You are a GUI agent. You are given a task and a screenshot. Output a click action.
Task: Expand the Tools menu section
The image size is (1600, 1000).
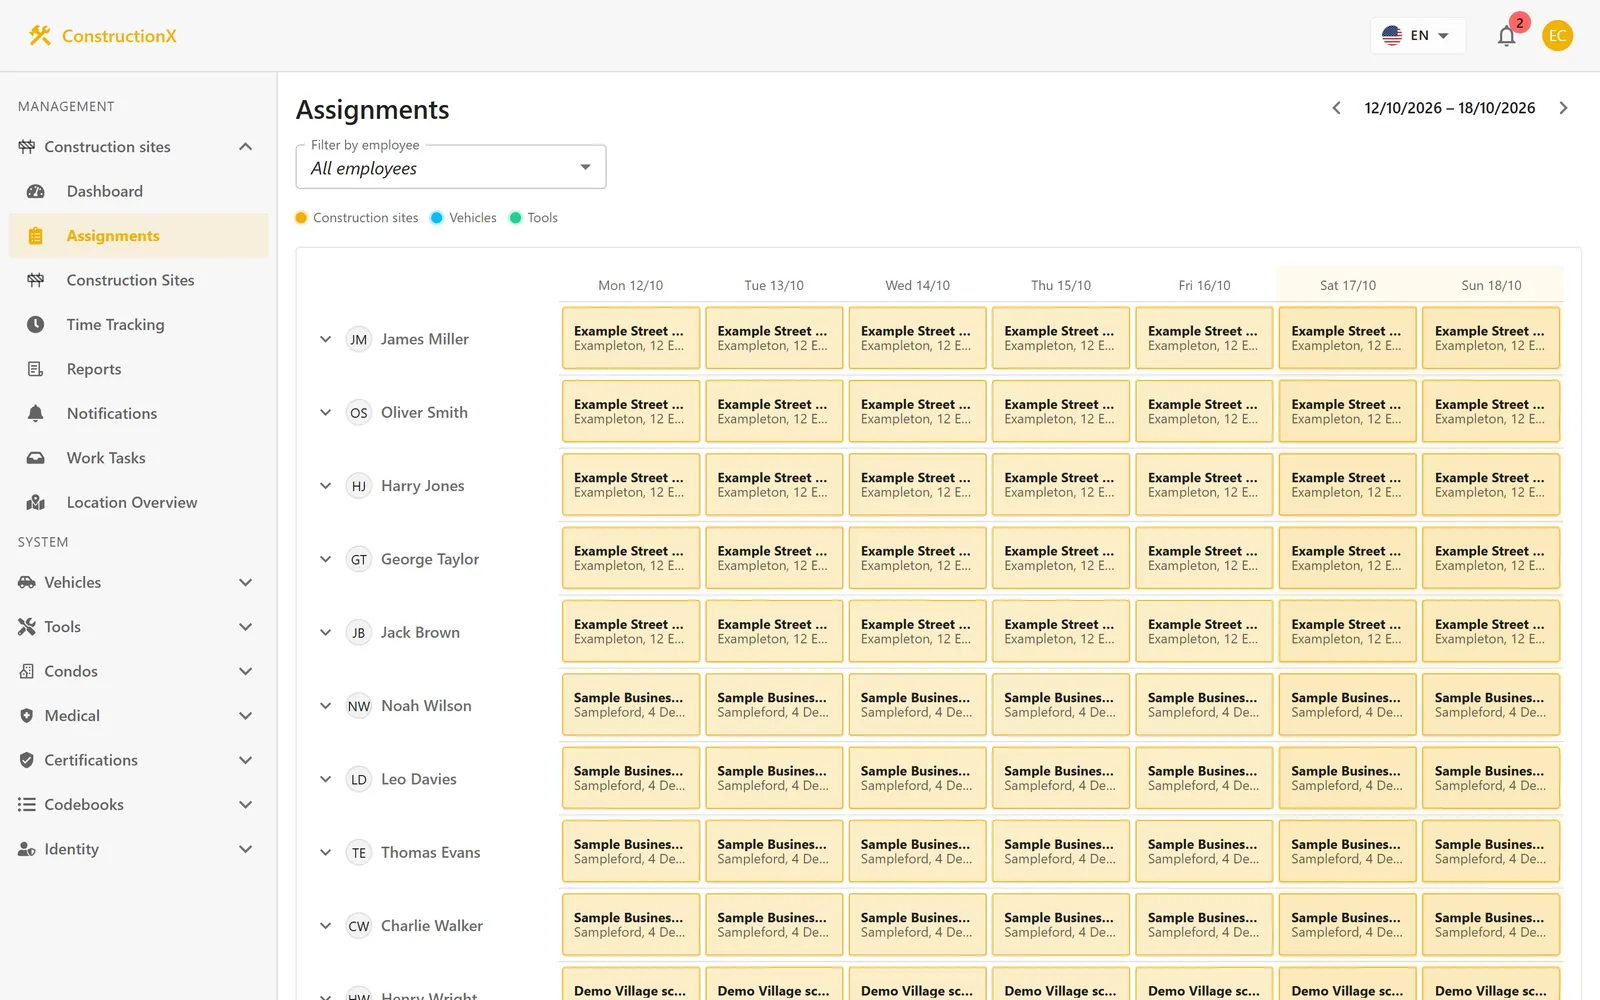245,627
